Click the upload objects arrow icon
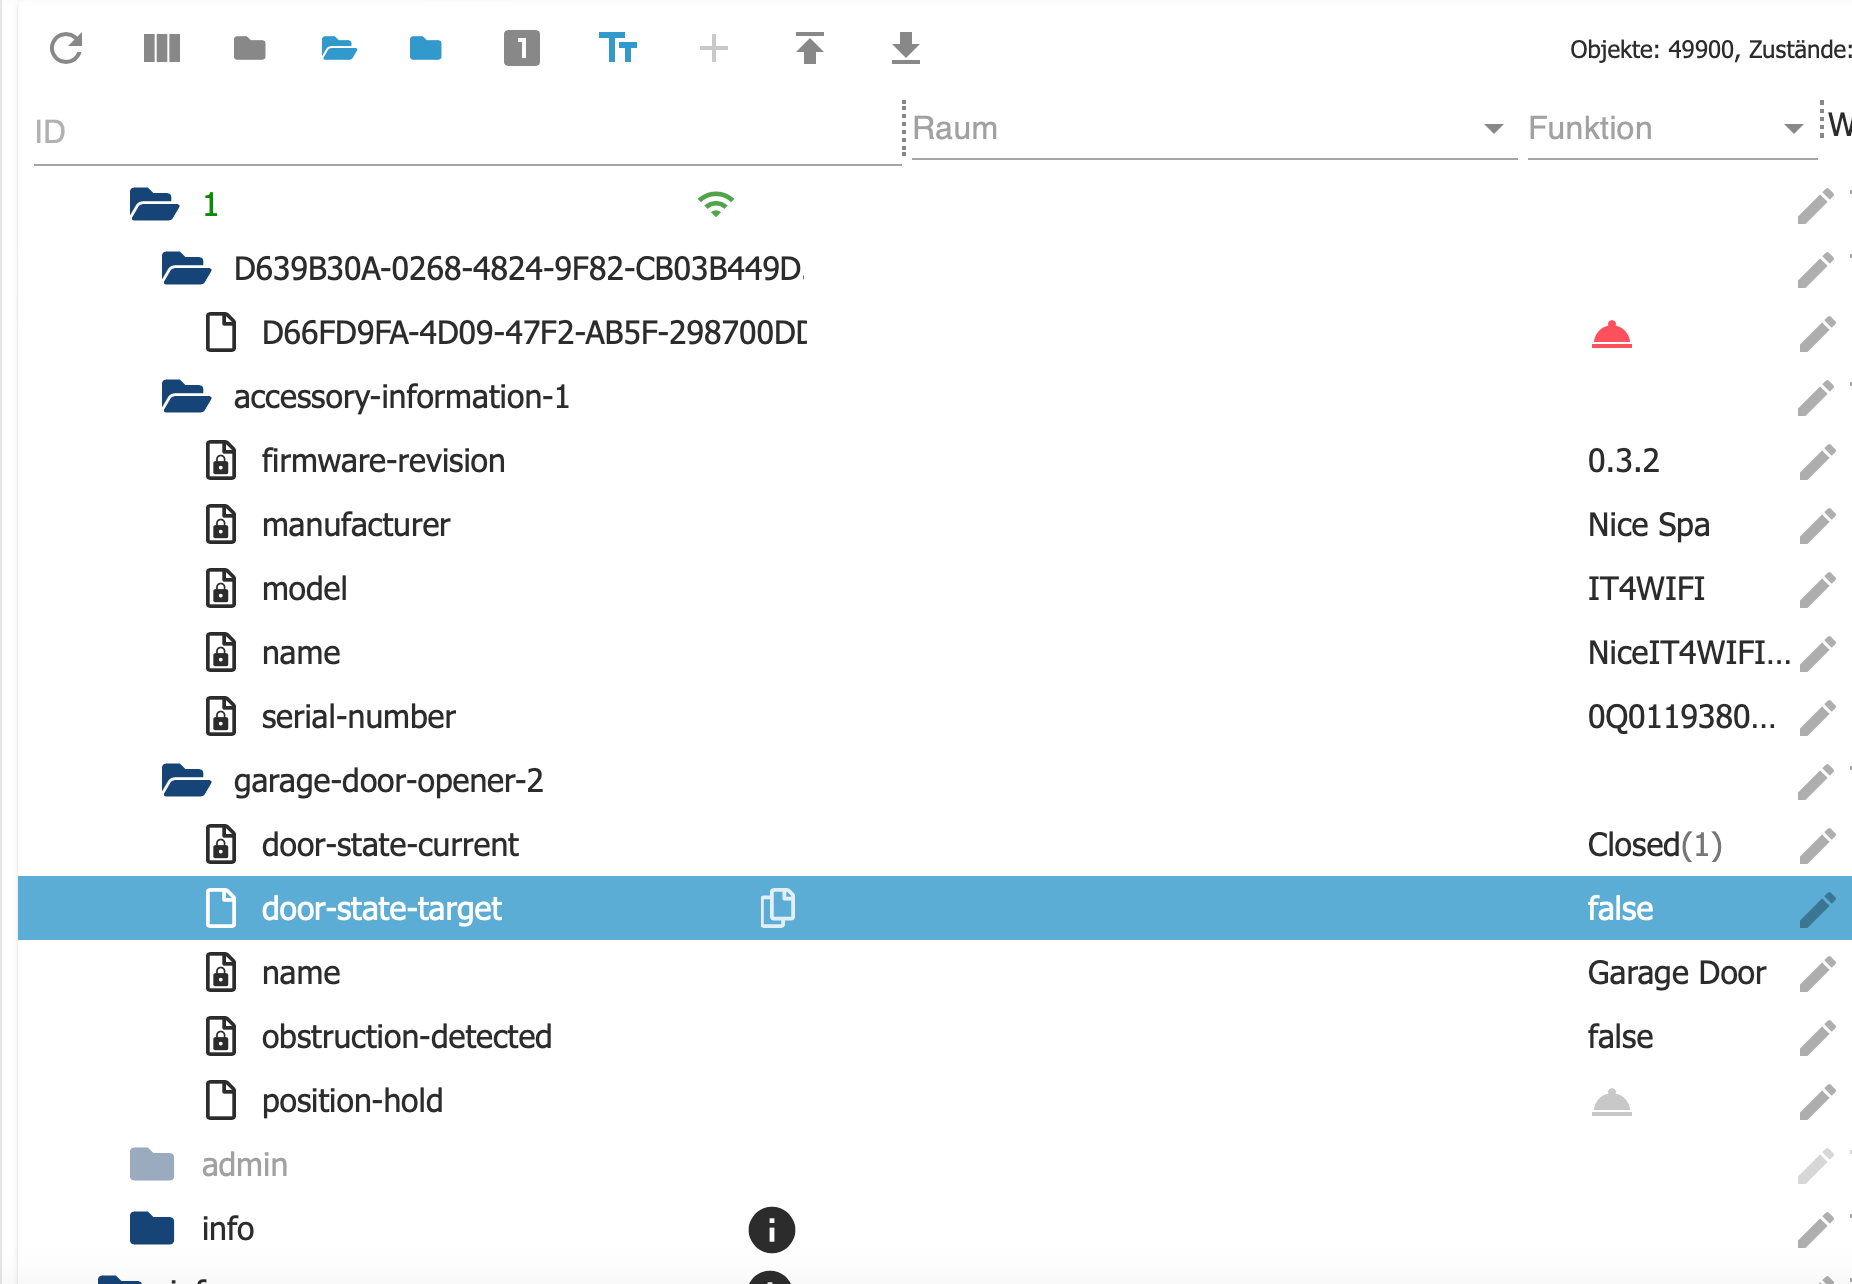Screen dimensions: 1852x1284 pyautogui.click(x=810, y=48)
